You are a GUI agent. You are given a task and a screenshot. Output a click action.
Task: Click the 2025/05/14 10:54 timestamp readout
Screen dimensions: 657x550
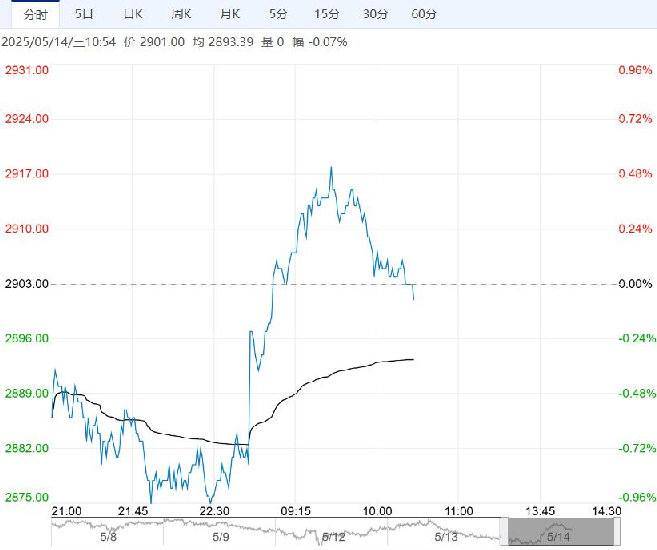click(x=58, y=42)
